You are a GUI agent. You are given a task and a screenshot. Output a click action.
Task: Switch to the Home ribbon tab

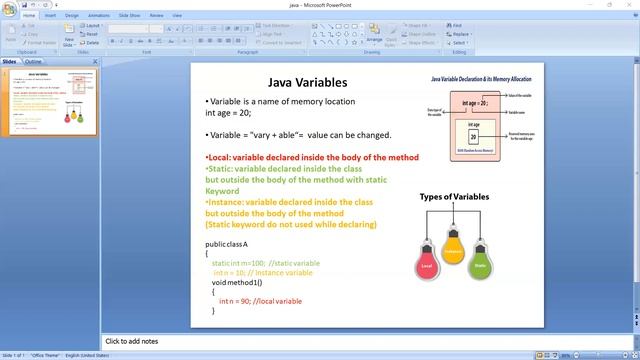point(29,16)
